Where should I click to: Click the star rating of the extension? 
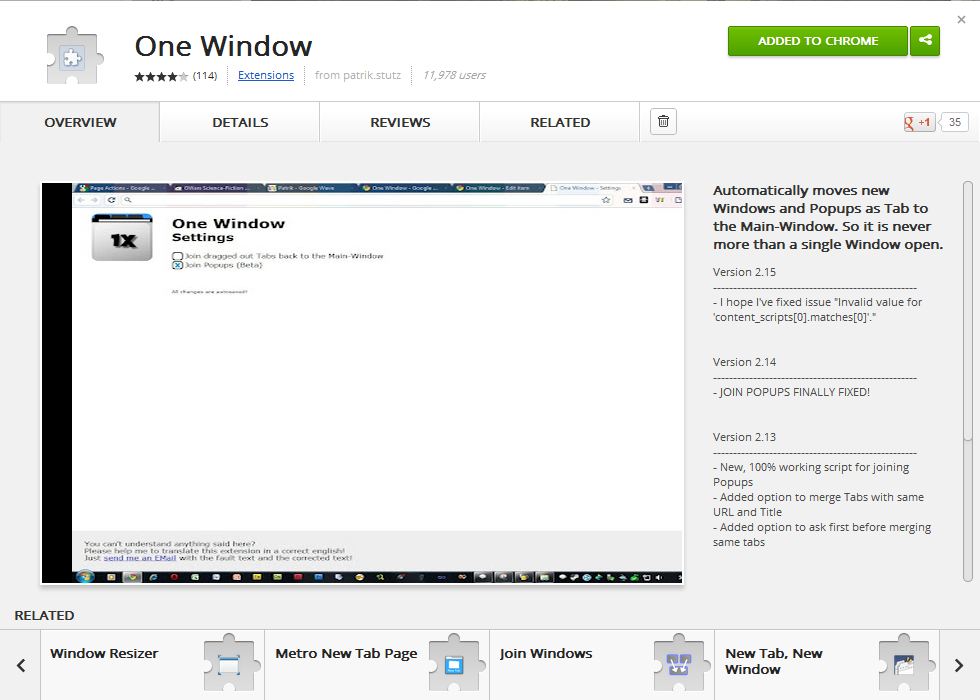[x=161, y=76]
